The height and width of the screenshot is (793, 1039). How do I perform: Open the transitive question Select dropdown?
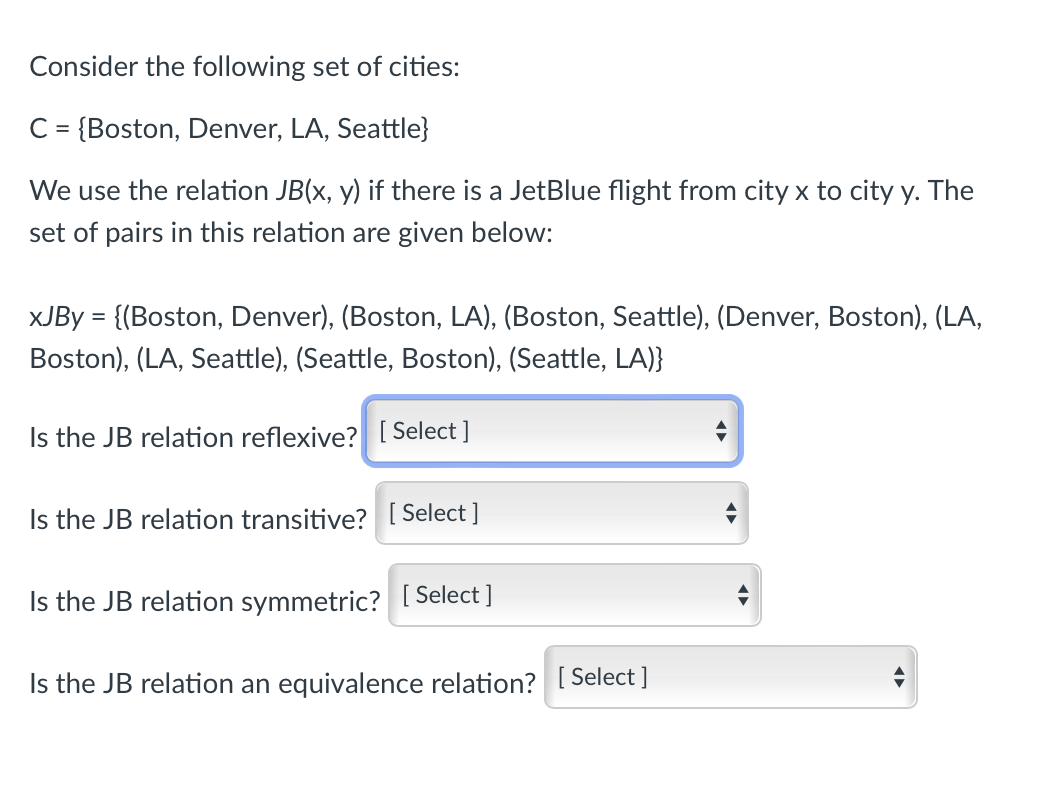tap(561, 513)
